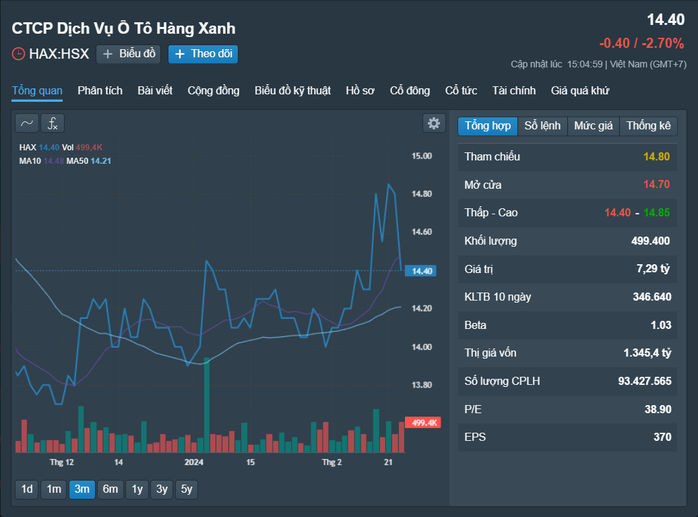
Task: Click Số lượng CPLH value 93.427.565
Action: click(645, 381)
